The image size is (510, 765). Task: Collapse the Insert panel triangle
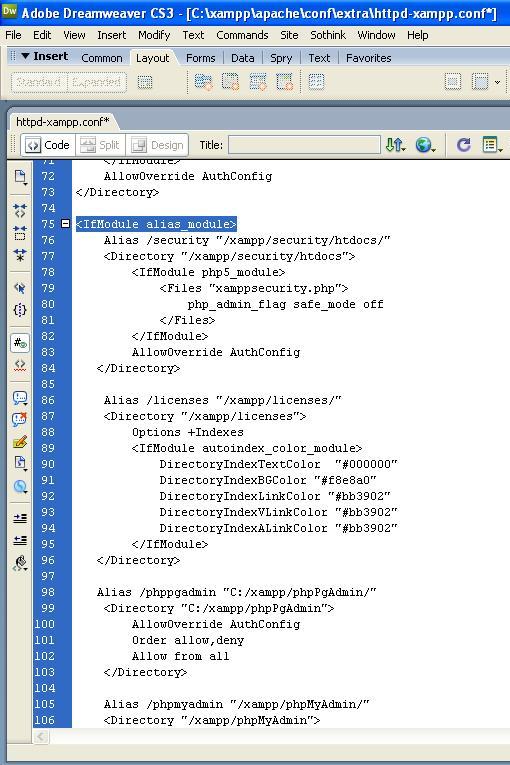click(x=25, y=56)
